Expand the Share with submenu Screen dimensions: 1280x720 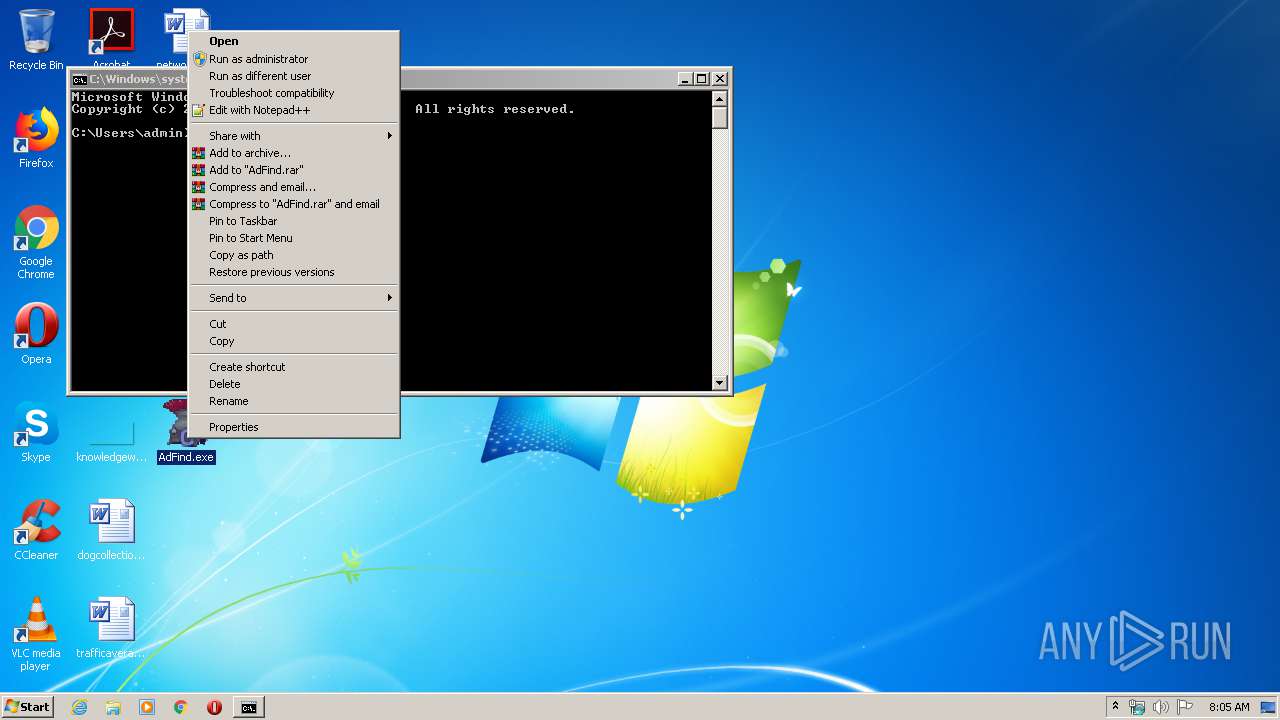point(294,136)
